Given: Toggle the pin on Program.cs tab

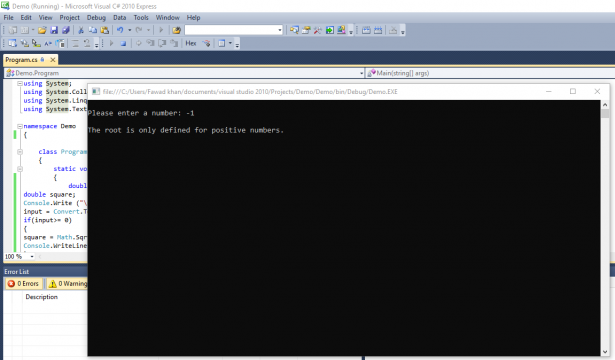Looking at the screenshot, I should tap(43, 60).
